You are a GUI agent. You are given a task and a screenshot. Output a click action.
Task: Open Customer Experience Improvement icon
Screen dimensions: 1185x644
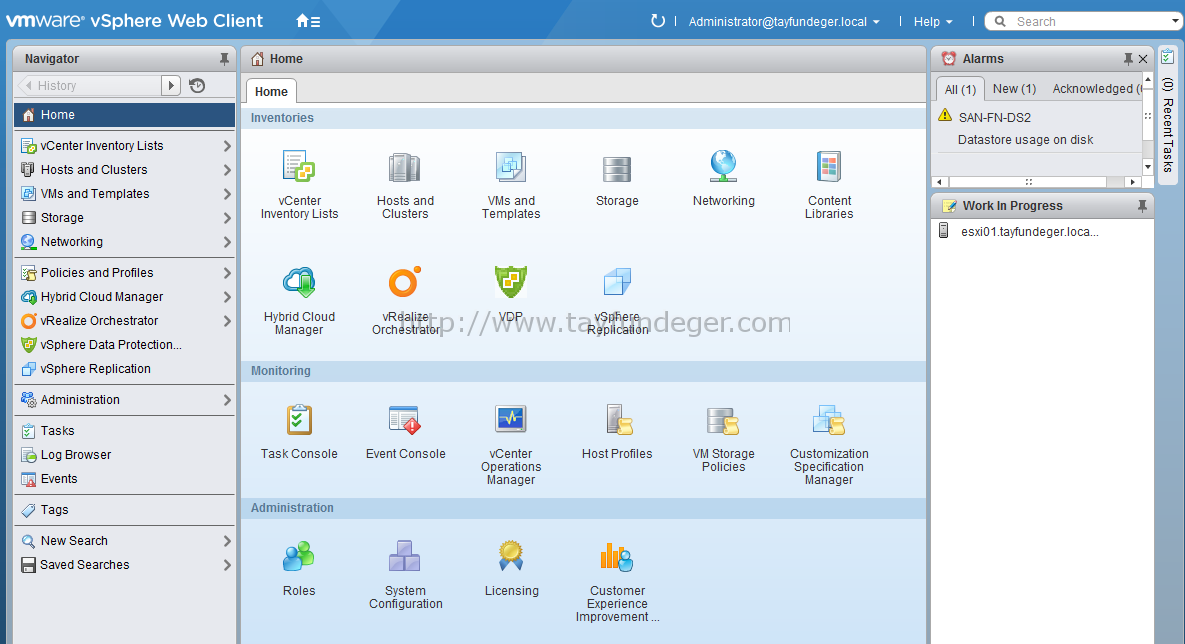[617, 556]
